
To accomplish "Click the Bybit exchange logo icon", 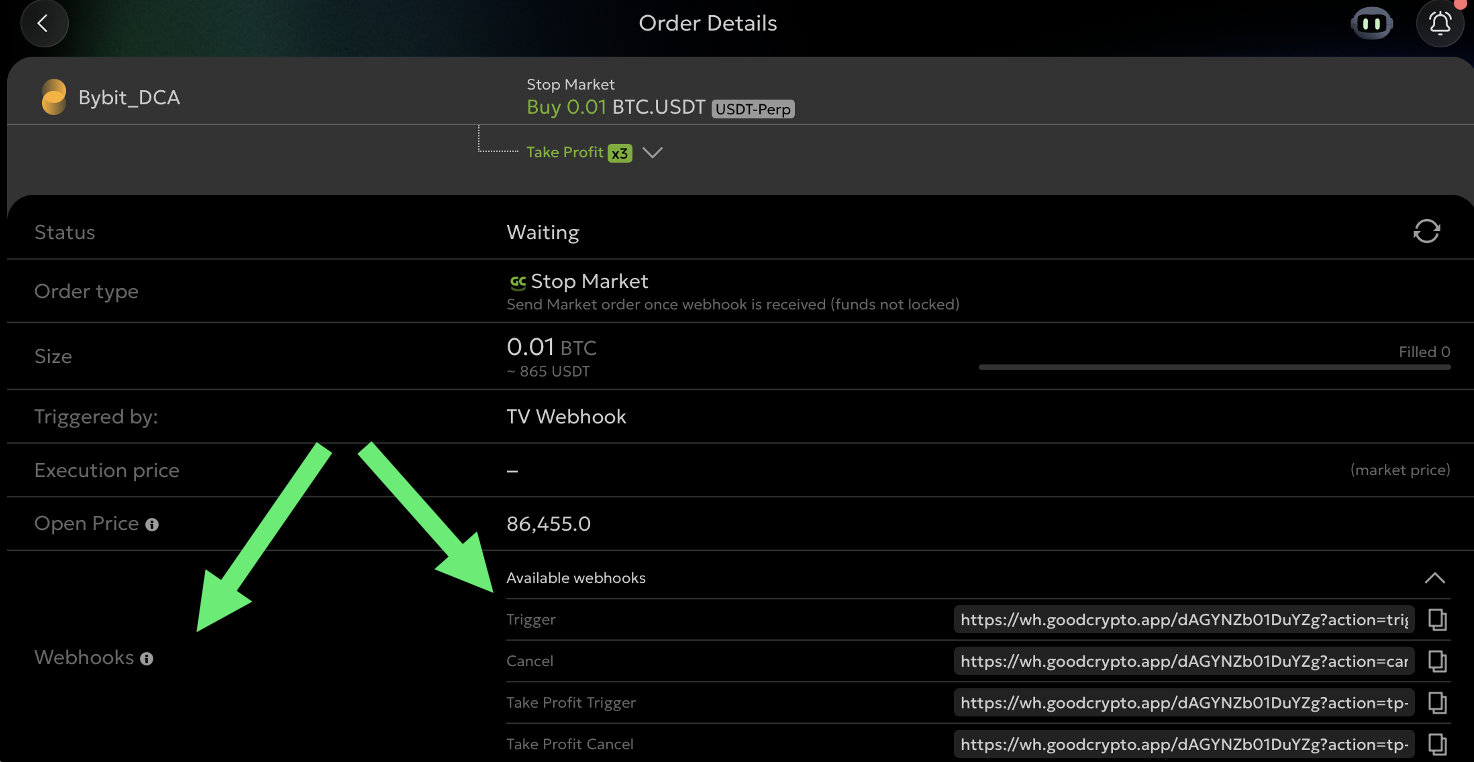I will coord(54,98).
